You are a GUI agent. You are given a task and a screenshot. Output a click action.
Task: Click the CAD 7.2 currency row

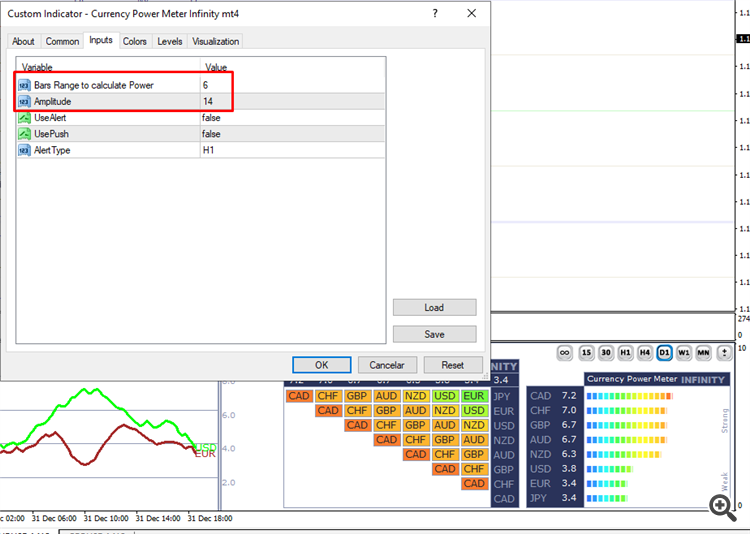tap(553, 396)
